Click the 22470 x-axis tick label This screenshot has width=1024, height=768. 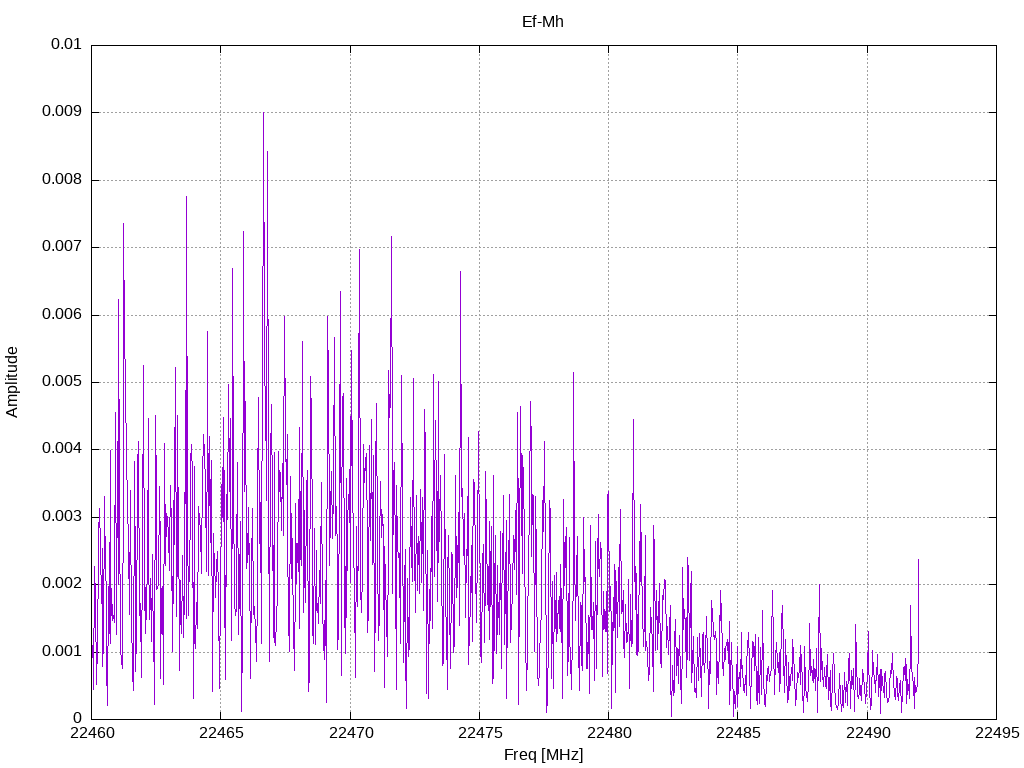click(350, 733)
